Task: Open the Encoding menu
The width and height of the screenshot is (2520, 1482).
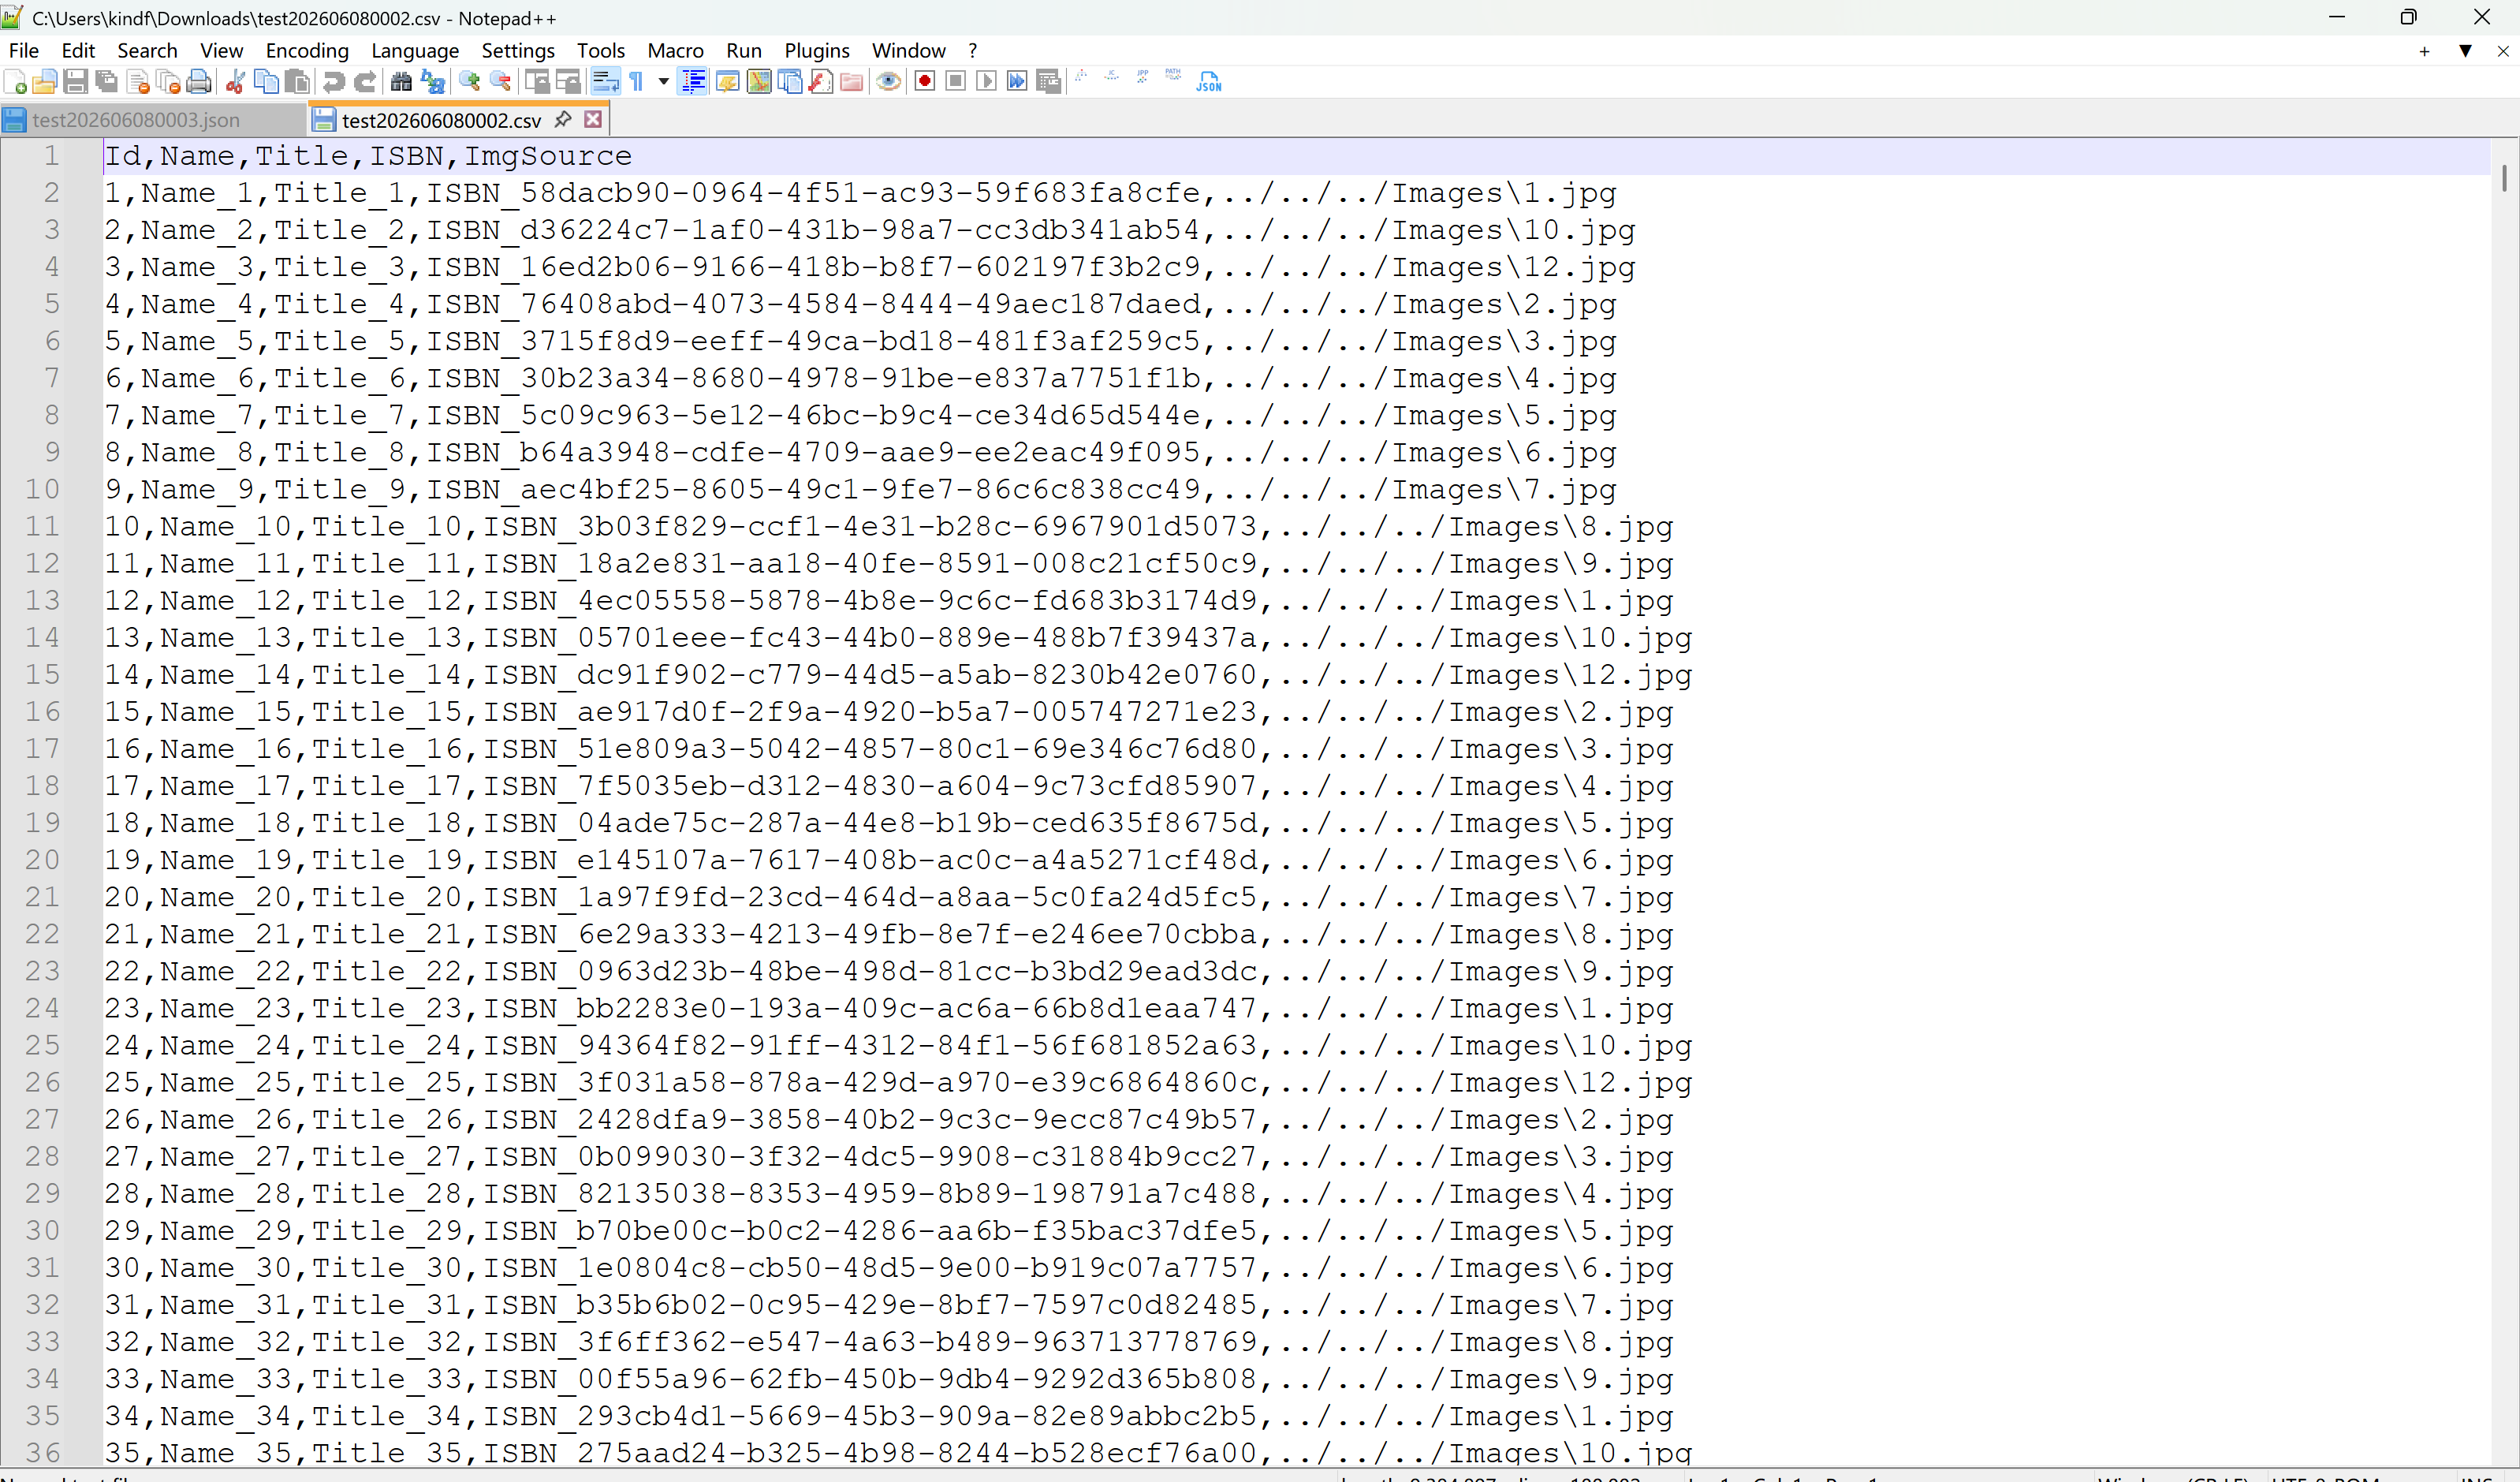Action: click(x=307, y=51)
